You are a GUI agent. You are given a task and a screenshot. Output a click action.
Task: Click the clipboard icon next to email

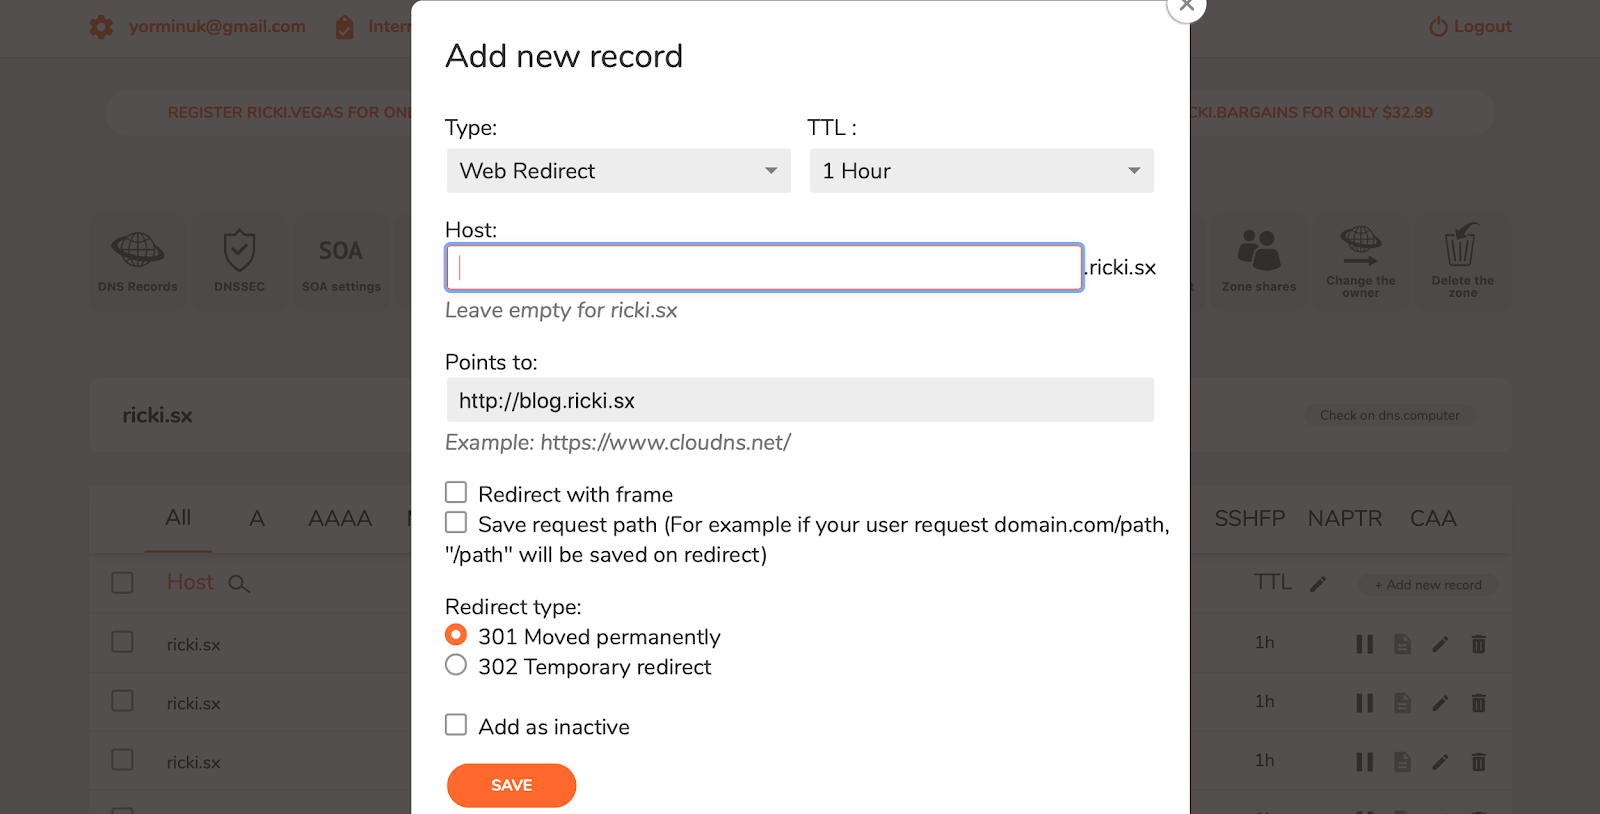coord(345,27)
